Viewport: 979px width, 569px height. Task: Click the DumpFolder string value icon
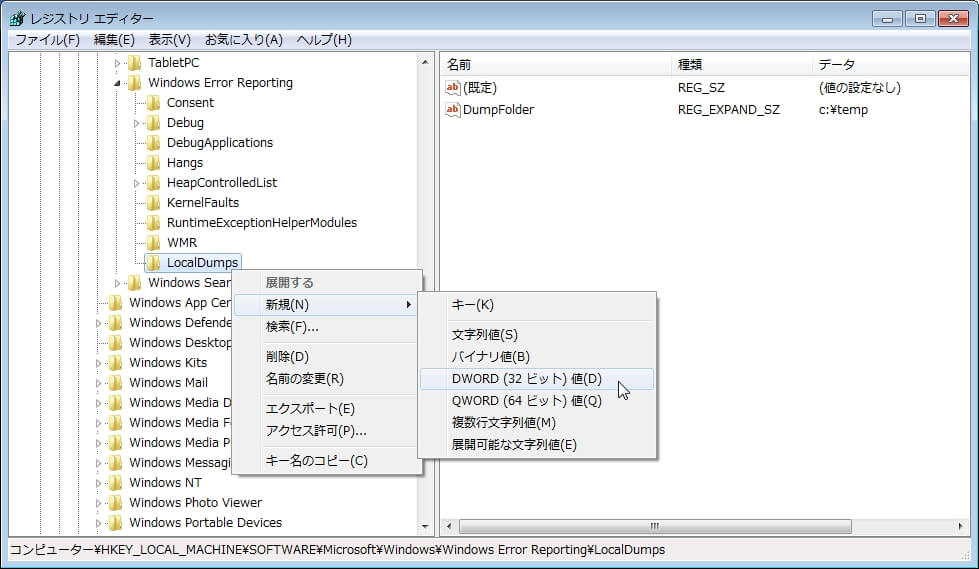tap(453, 110)
